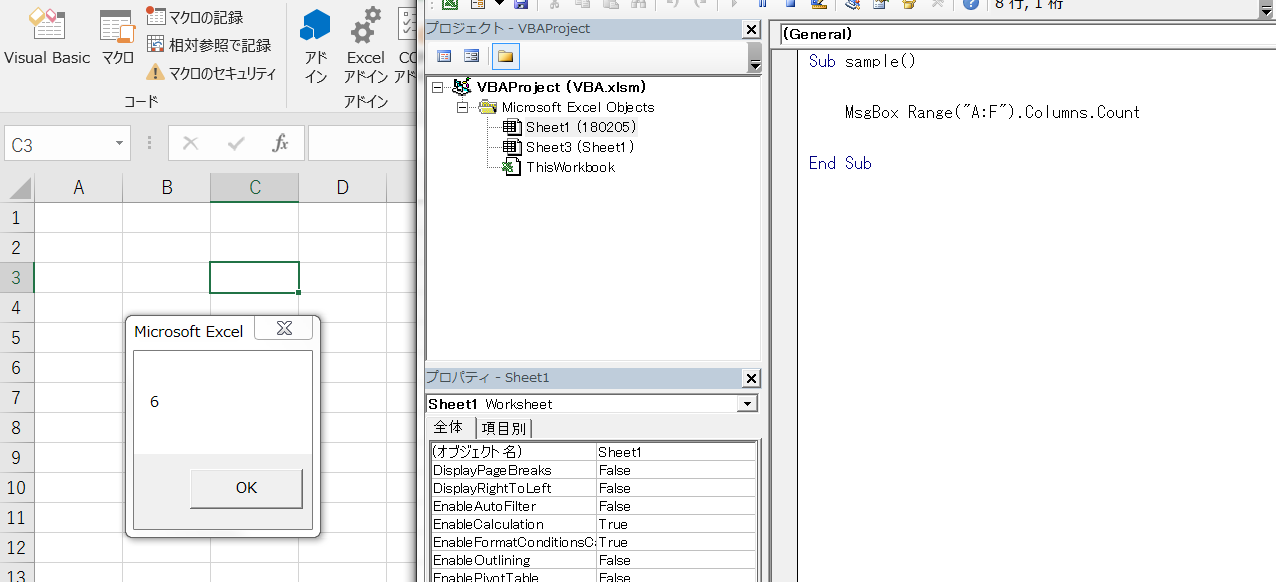The height and width of the screenshot is (582, 1276).
Task: Click the fx insert function icon
Action: [281, 144]
